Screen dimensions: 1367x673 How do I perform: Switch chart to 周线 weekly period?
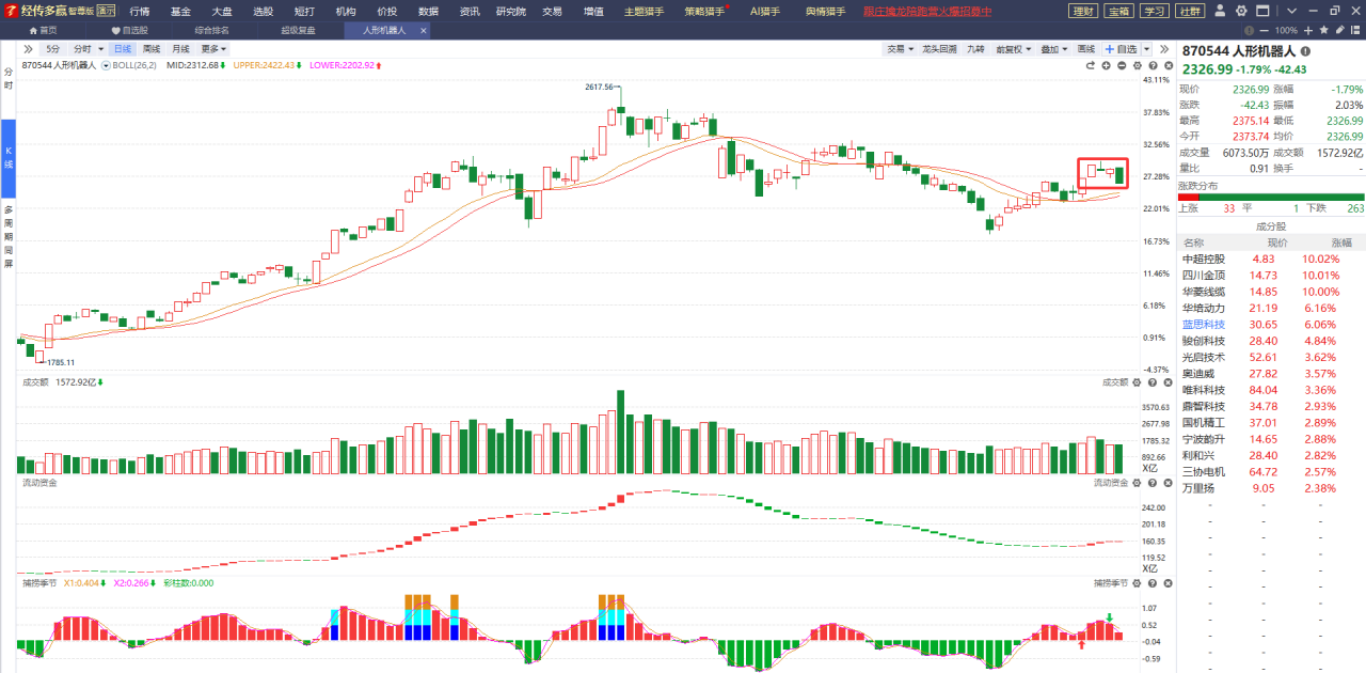point(151,49)
